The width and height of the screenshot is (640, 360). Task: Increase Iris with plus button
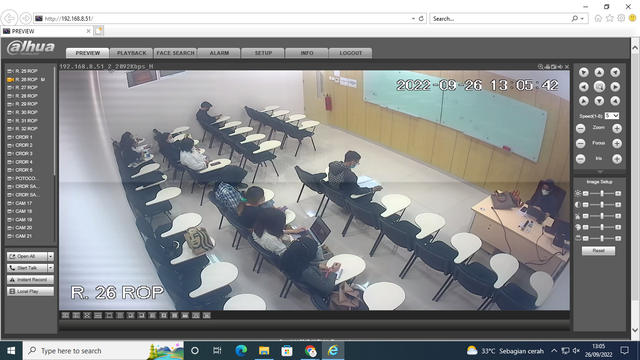pyautogui.click(x=617, y=159)
